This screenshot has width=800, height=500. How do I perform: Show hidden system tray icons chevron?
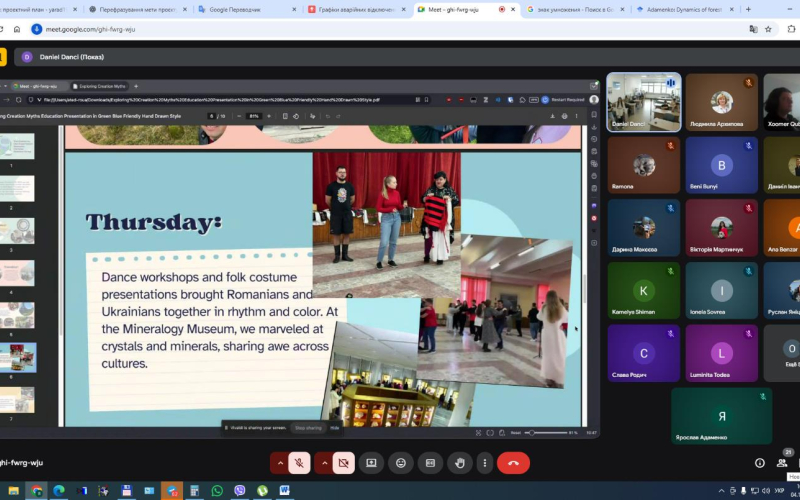pyautogui.click(x=721, y=491)
